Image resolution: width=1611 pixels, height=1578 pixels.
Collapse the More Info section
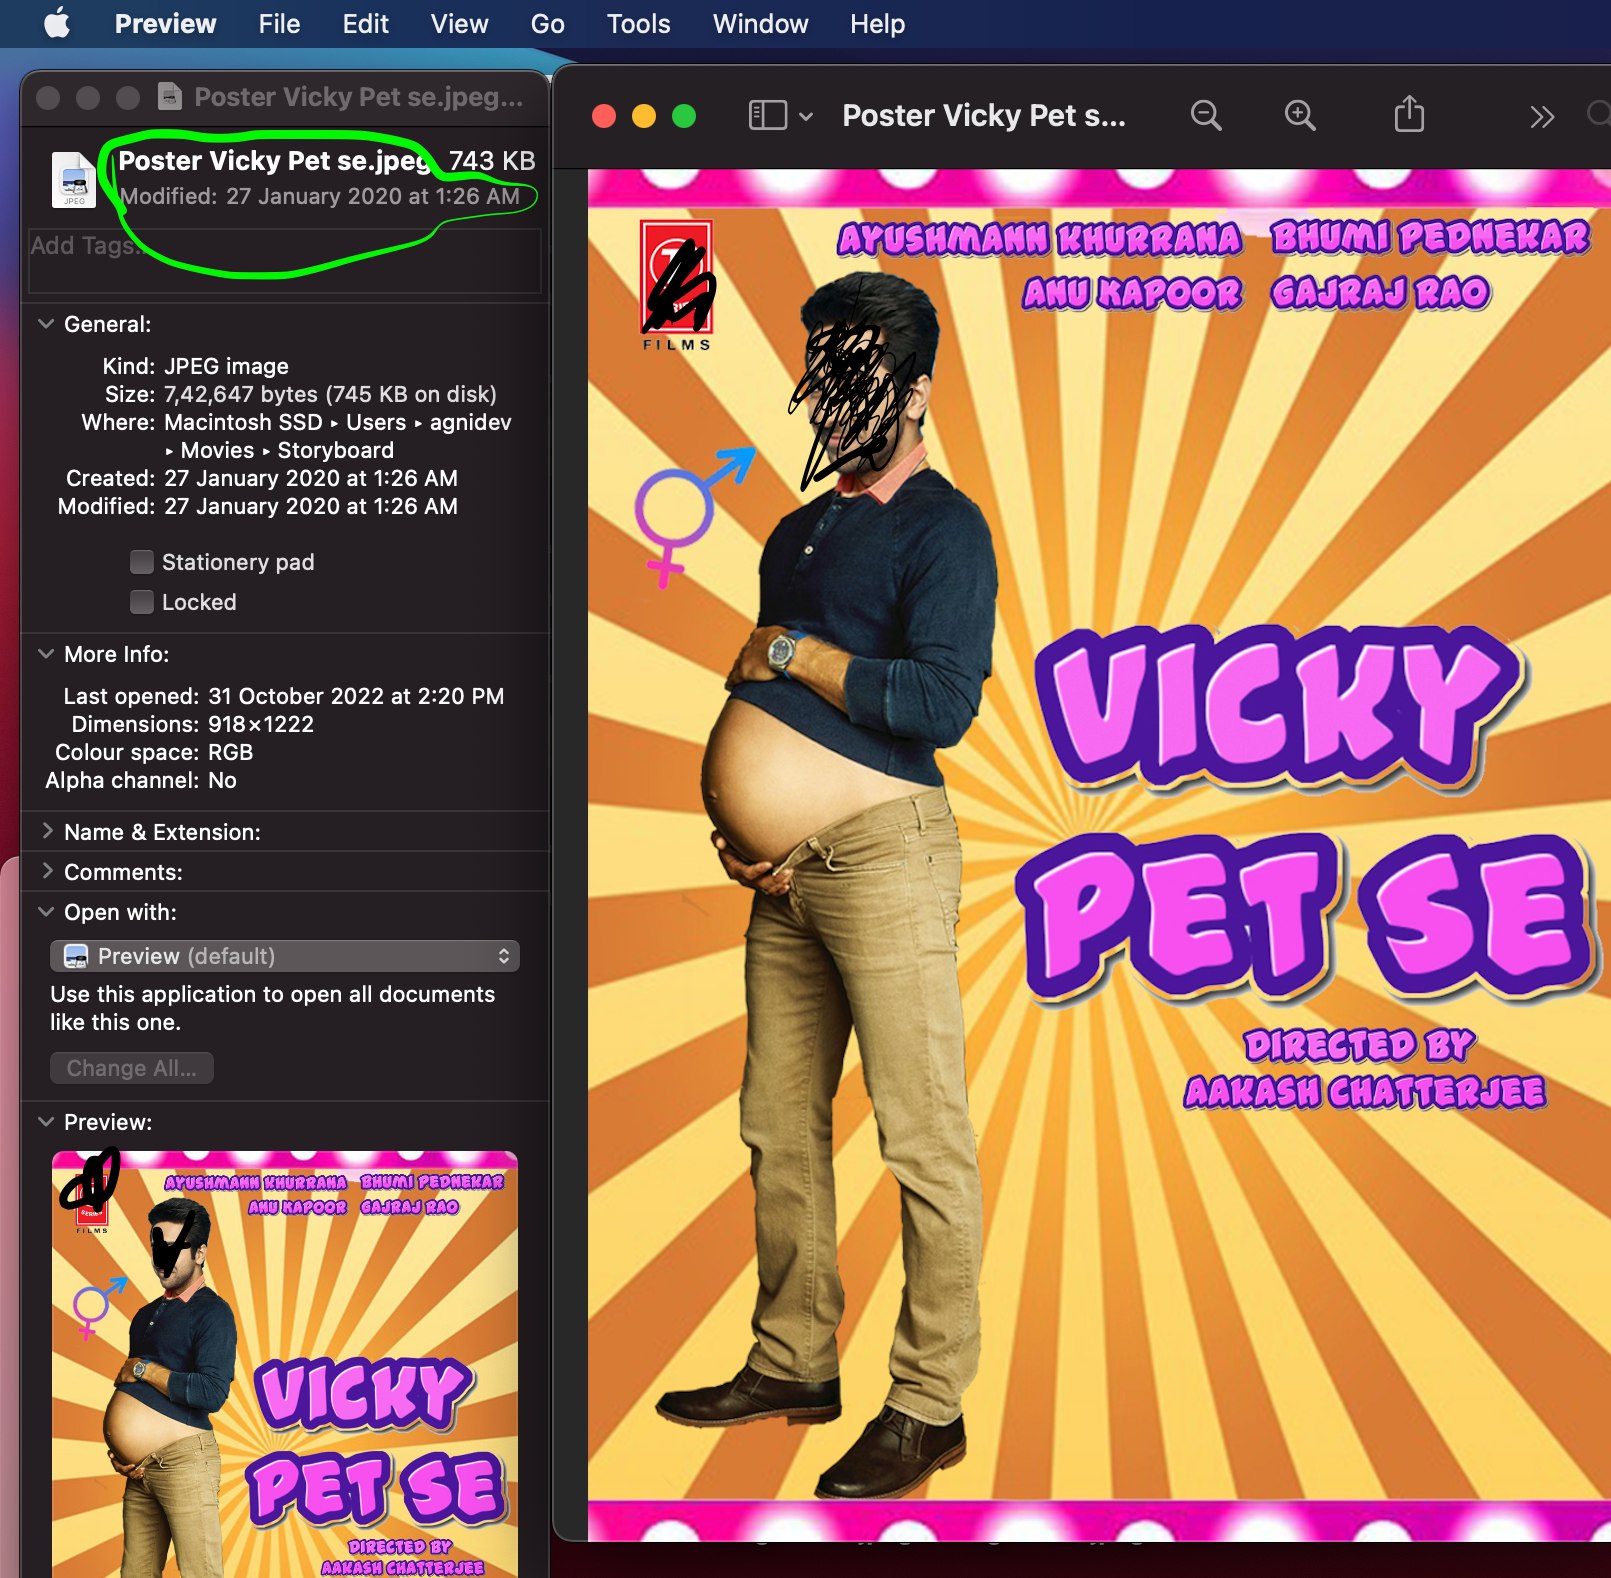click(x=46, y=654)
